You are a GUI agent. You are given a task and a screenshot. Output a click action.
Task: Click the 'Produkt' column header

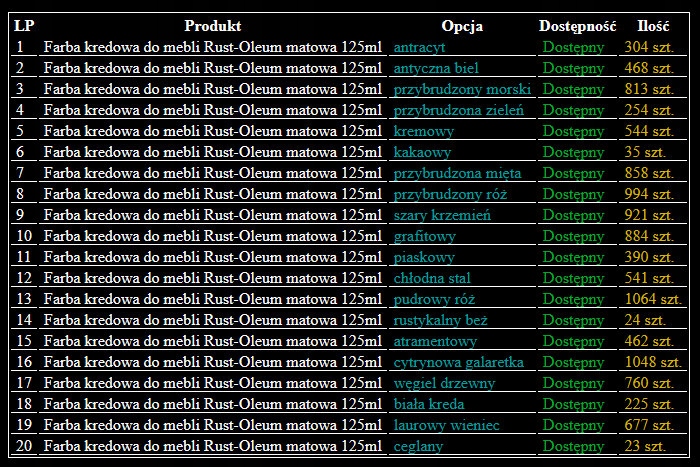click(x=212, y=26)
